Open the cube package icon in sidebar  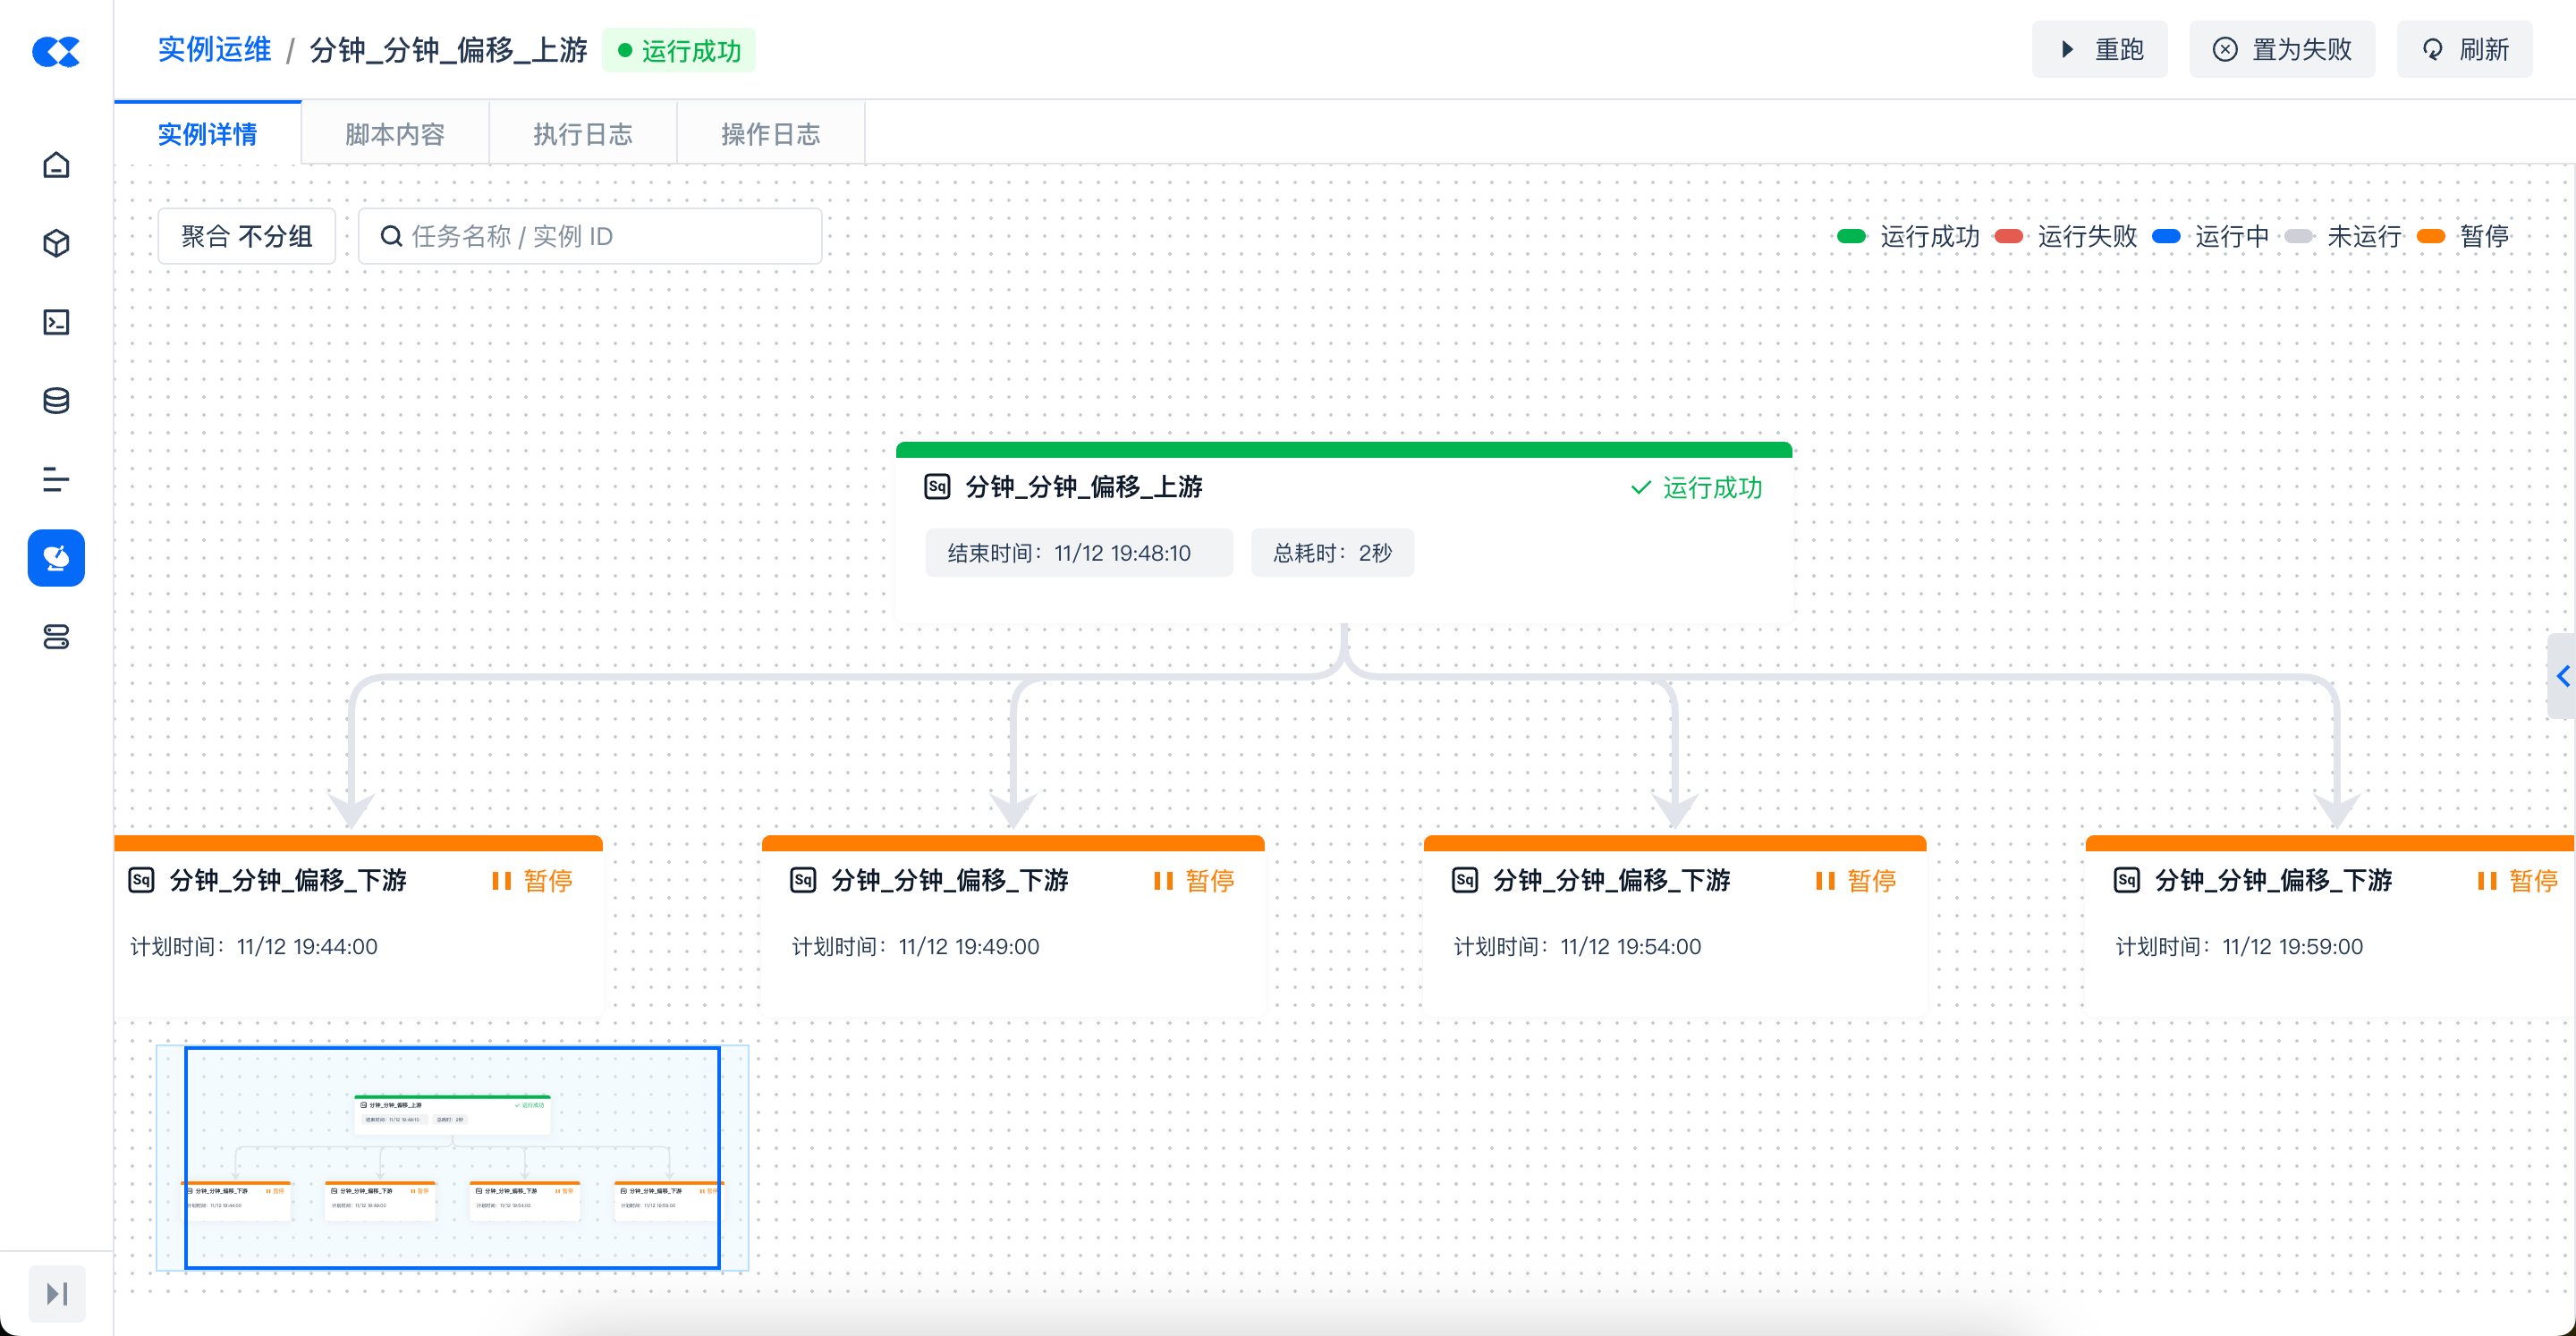[x=56, y=243]
